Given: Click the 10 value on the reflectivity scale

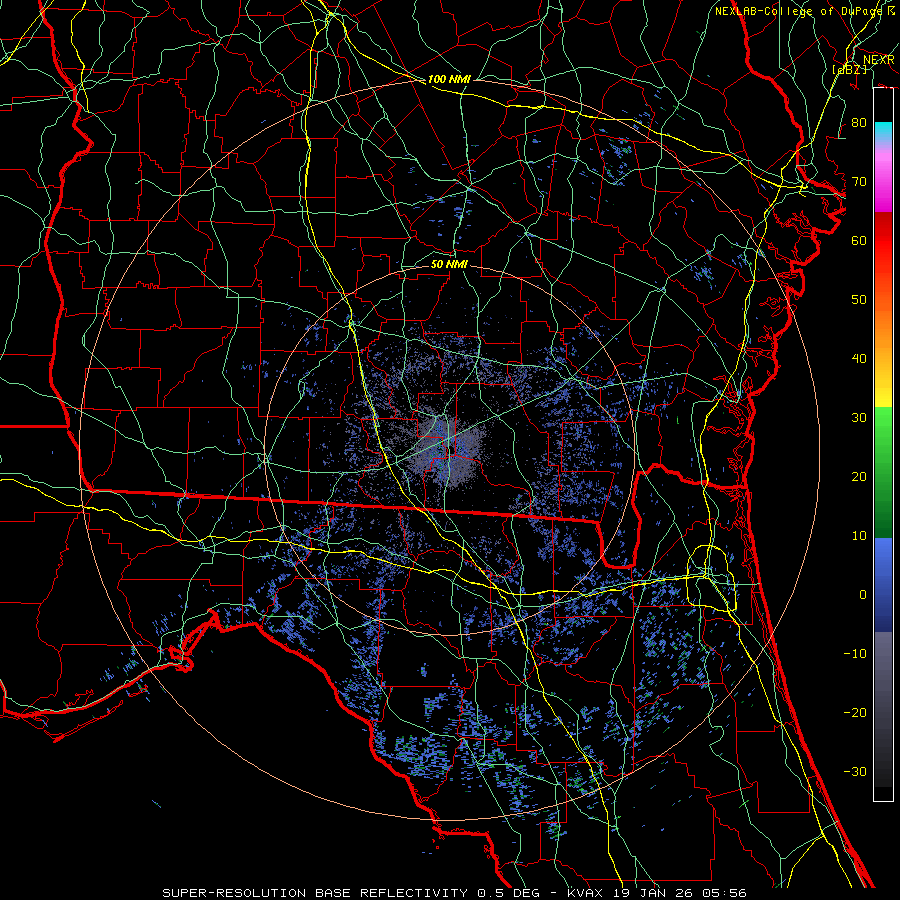Looking at the screenshot, I should click(x=859, y=536).
